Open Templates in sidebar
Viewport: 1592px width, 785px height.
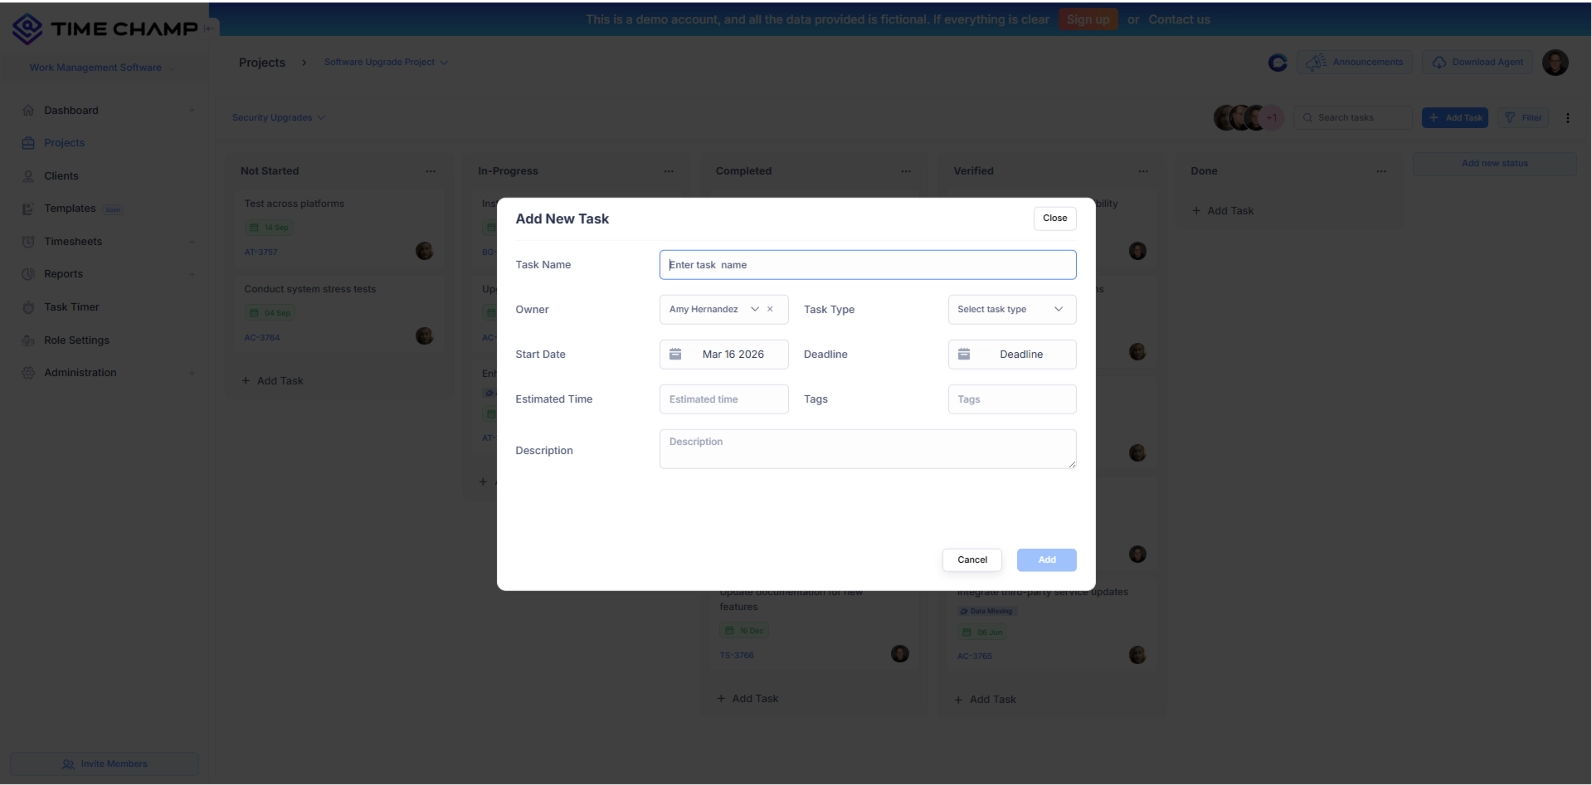click(x=70, y=209)
